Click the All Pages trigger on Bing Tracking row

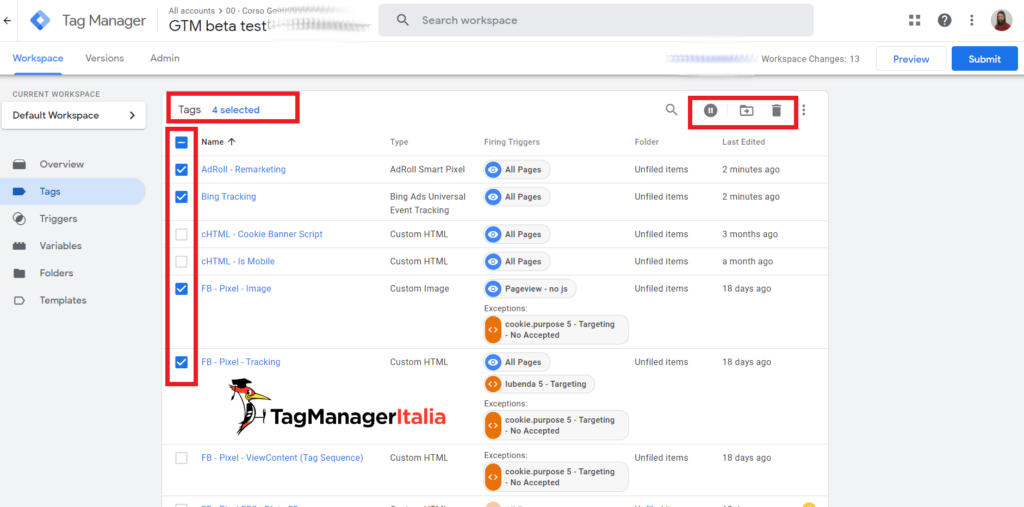(517, 197)
